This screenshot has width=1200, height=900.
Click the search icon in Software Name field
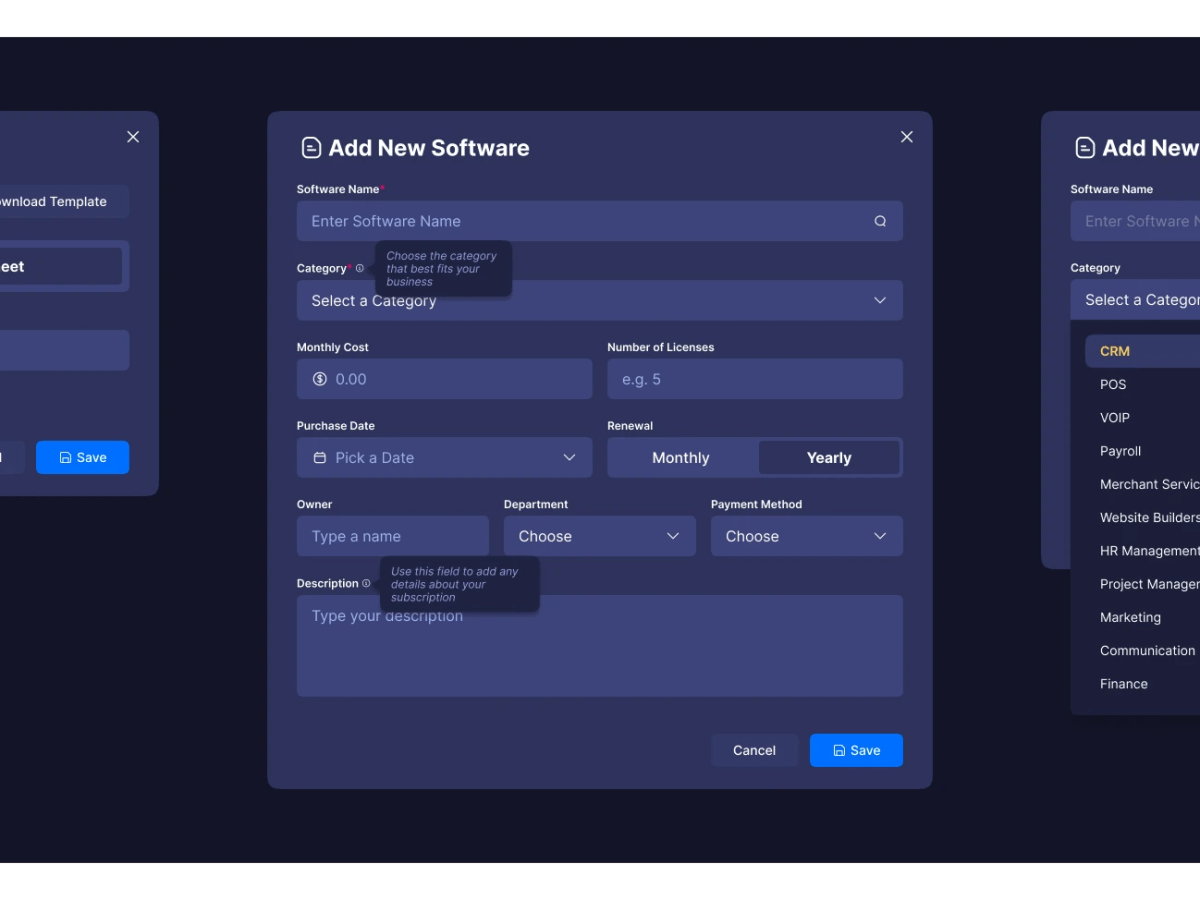[x=880, y=221]
